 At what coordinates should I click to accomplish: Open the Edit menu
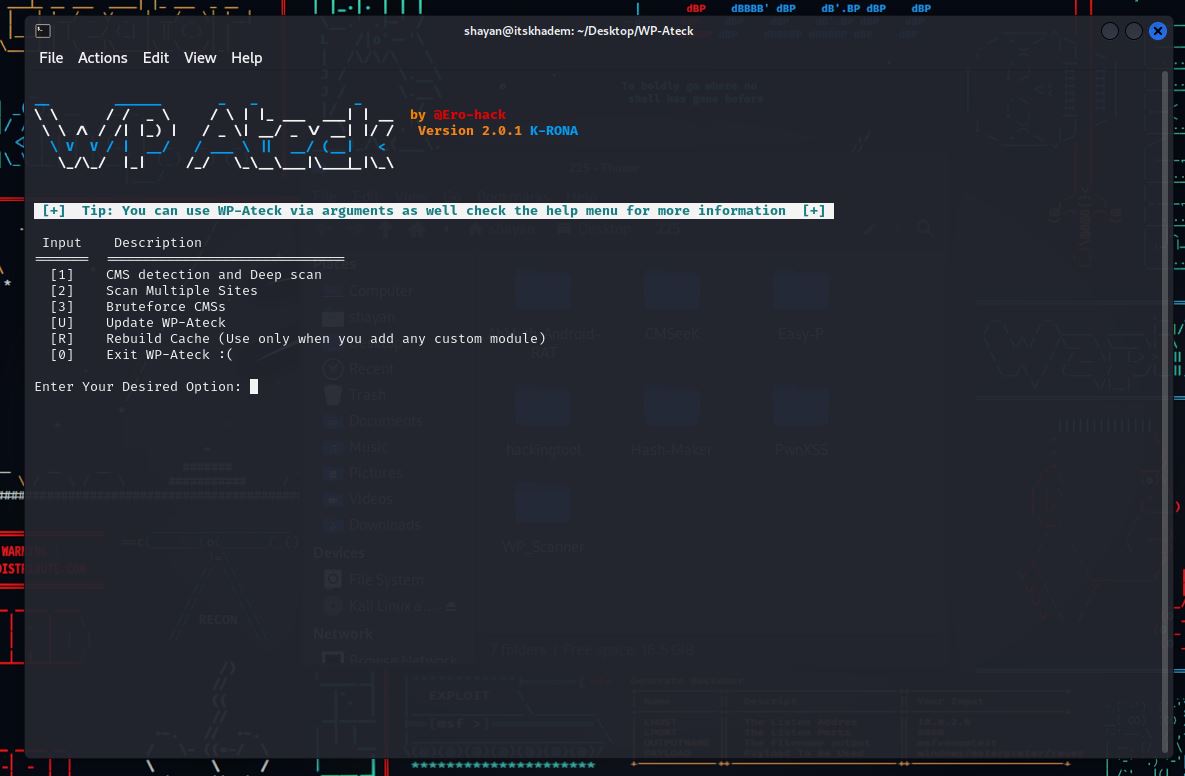tap(156, 58)
